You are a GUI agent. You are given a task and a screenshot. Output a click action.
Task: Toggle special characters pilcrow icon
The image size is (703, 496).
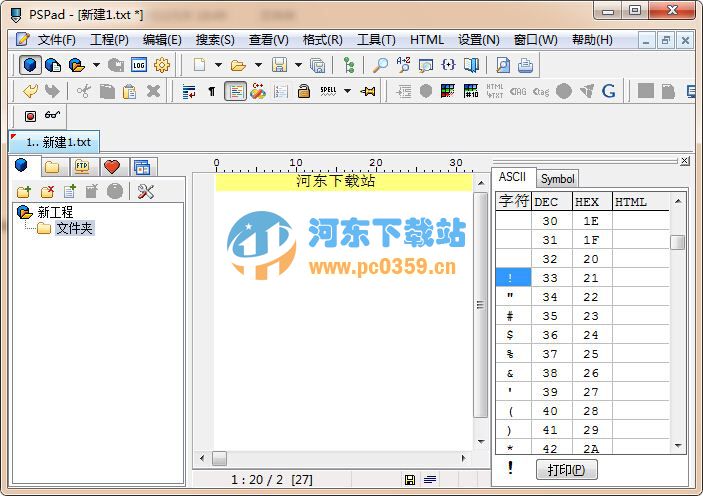(x=212, y=91)
